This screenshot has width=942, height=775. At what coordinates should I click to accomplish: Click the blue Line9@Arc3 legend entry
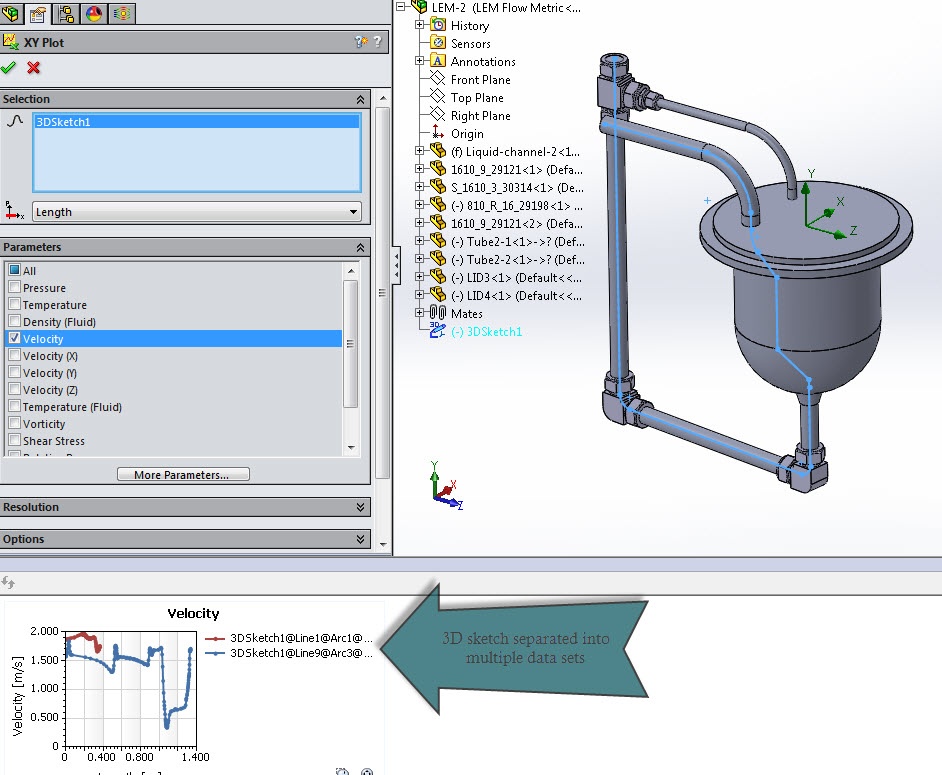point(289,653)
